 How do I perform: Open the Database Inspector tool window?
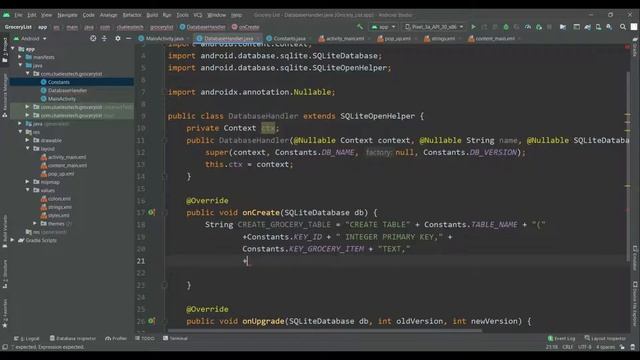point(73,338)
